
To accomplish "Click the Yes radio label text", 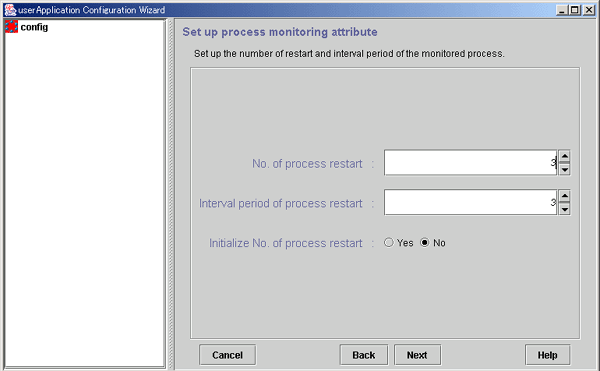I will (x=405, y=243).
